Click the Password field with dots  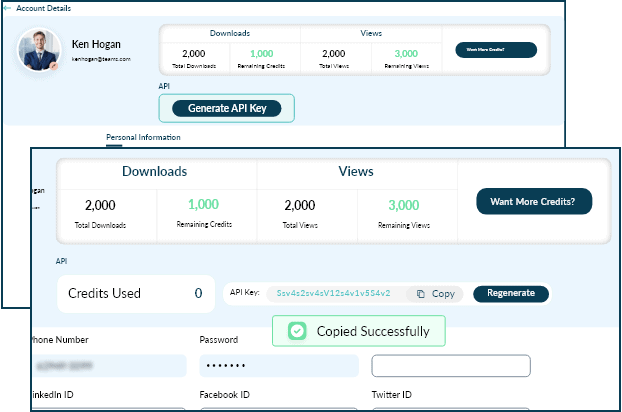[279, 366]
